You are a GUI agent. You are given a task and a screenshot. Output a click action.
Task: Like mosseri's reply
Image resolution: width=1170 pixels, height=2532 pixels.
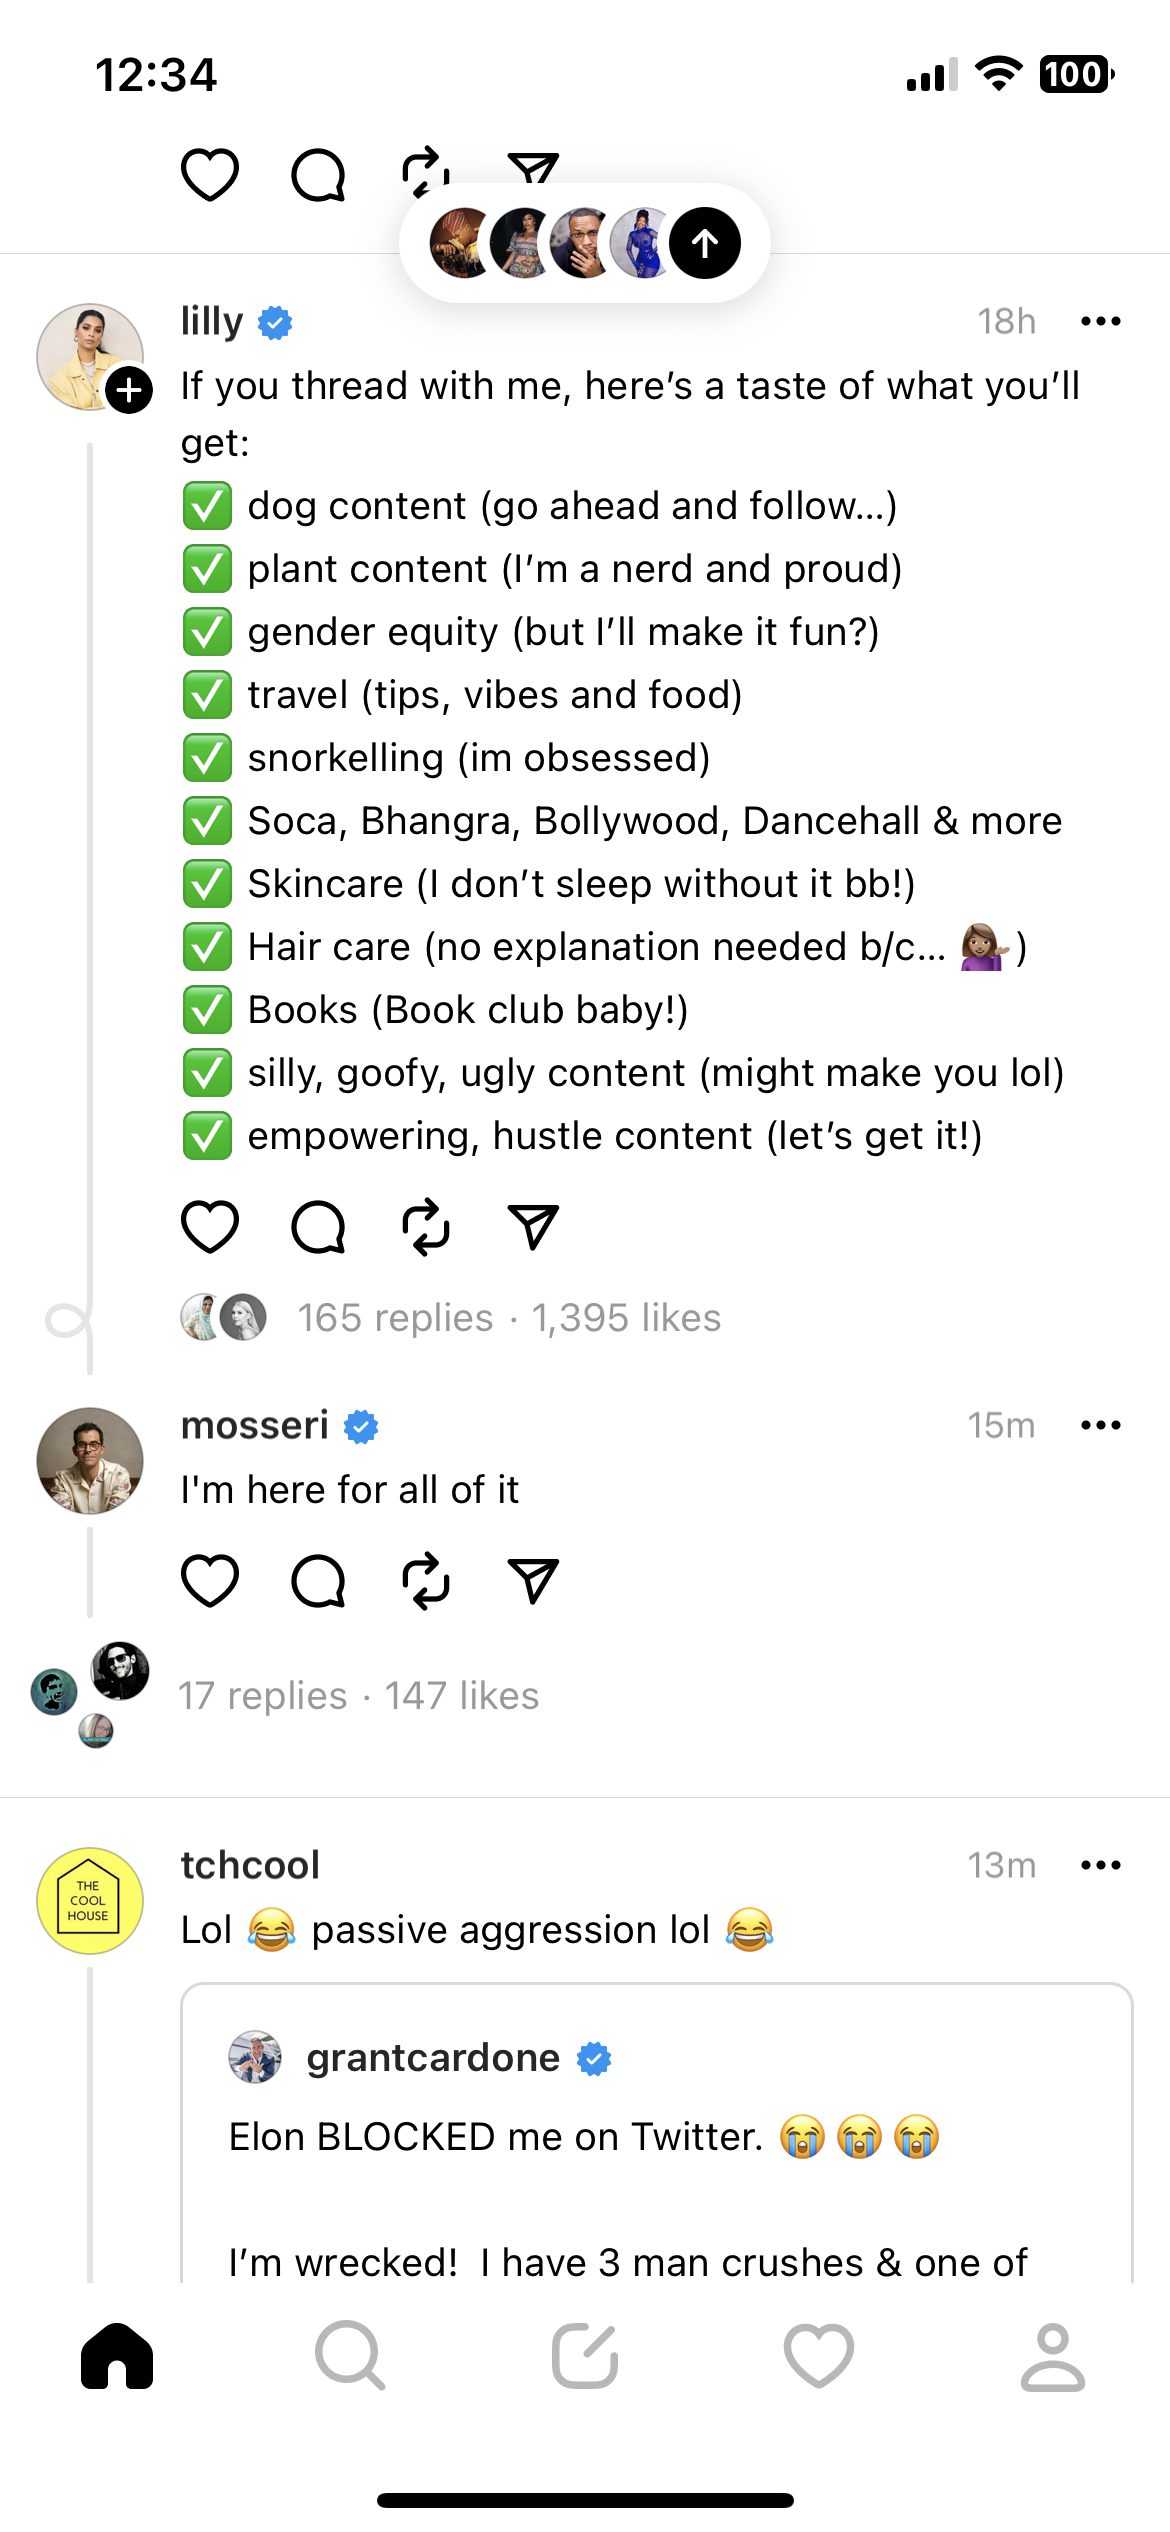pos(210,1580)
